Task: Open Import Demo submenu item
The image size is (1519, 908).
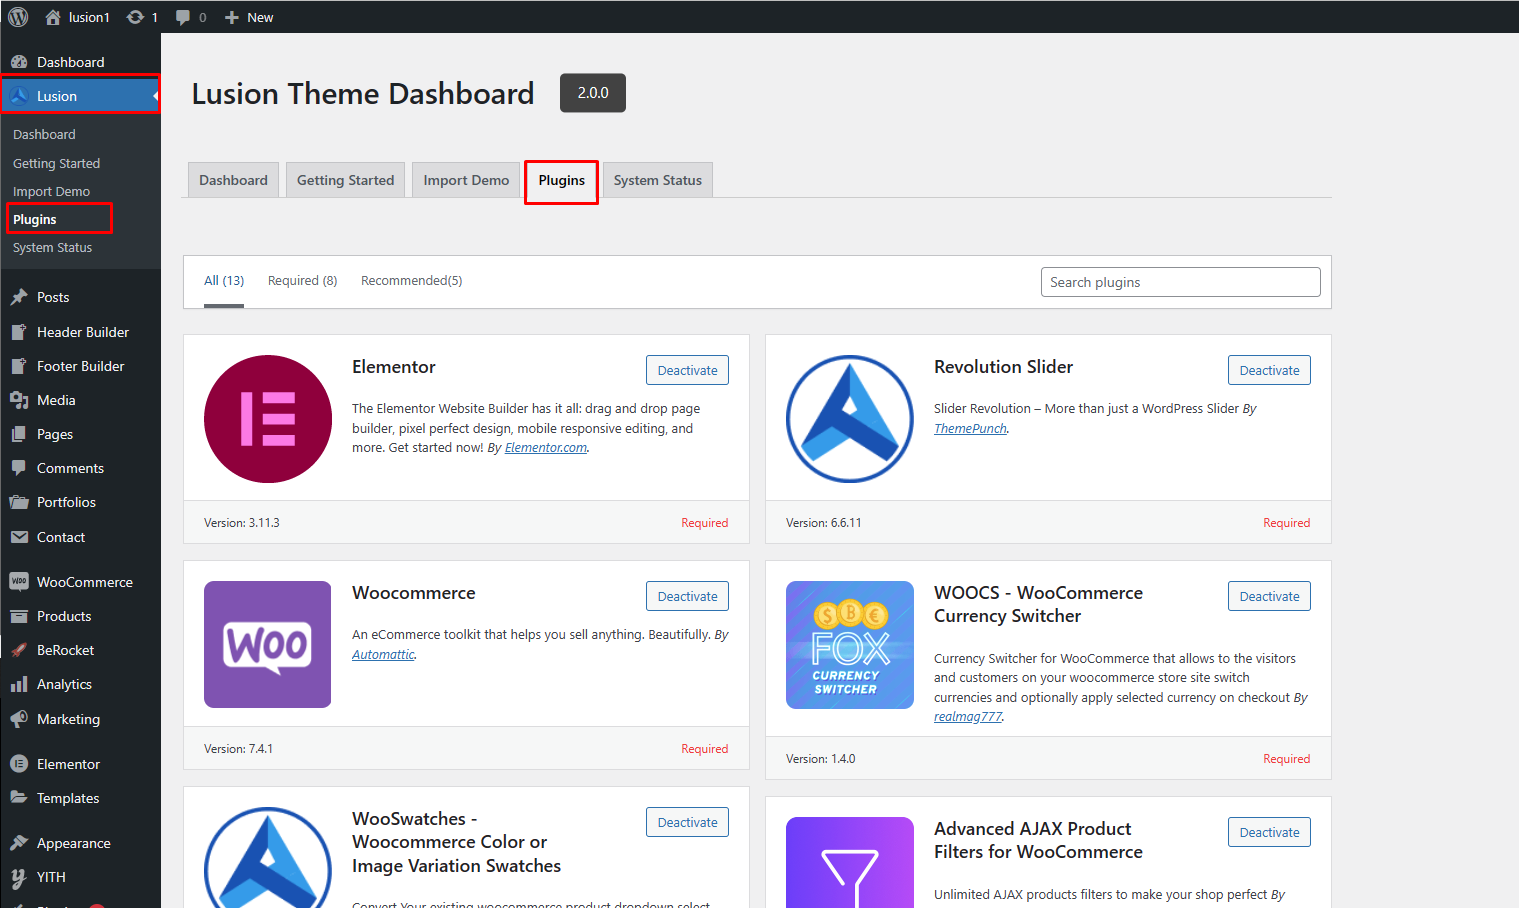Action: 51,191
